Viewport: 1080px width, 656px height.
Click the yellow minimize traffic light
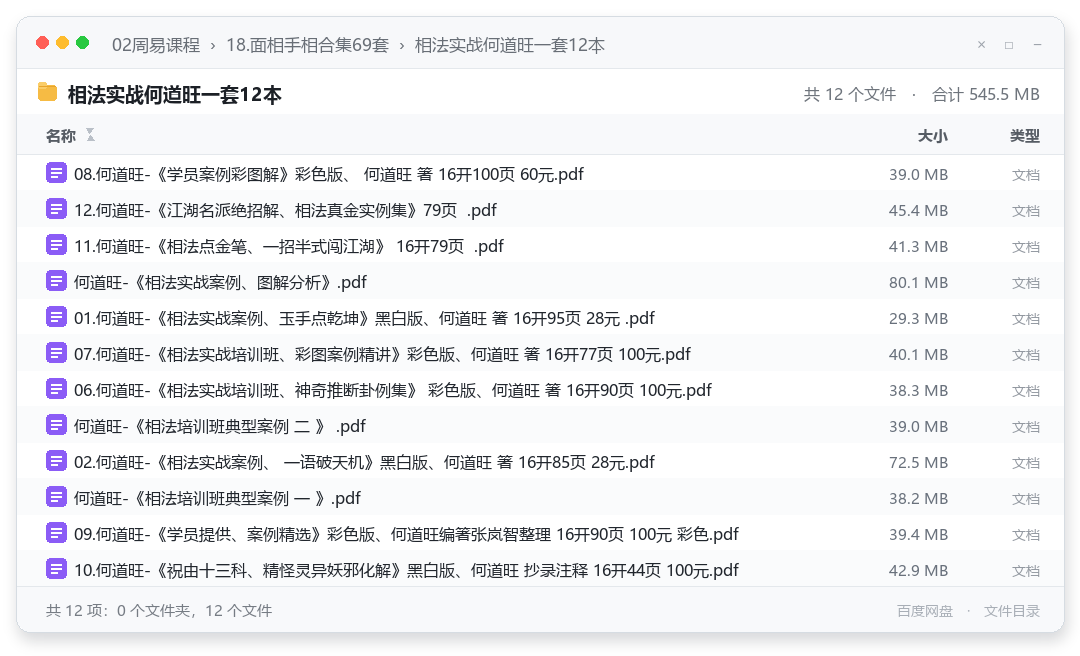[x=62, y=43]
